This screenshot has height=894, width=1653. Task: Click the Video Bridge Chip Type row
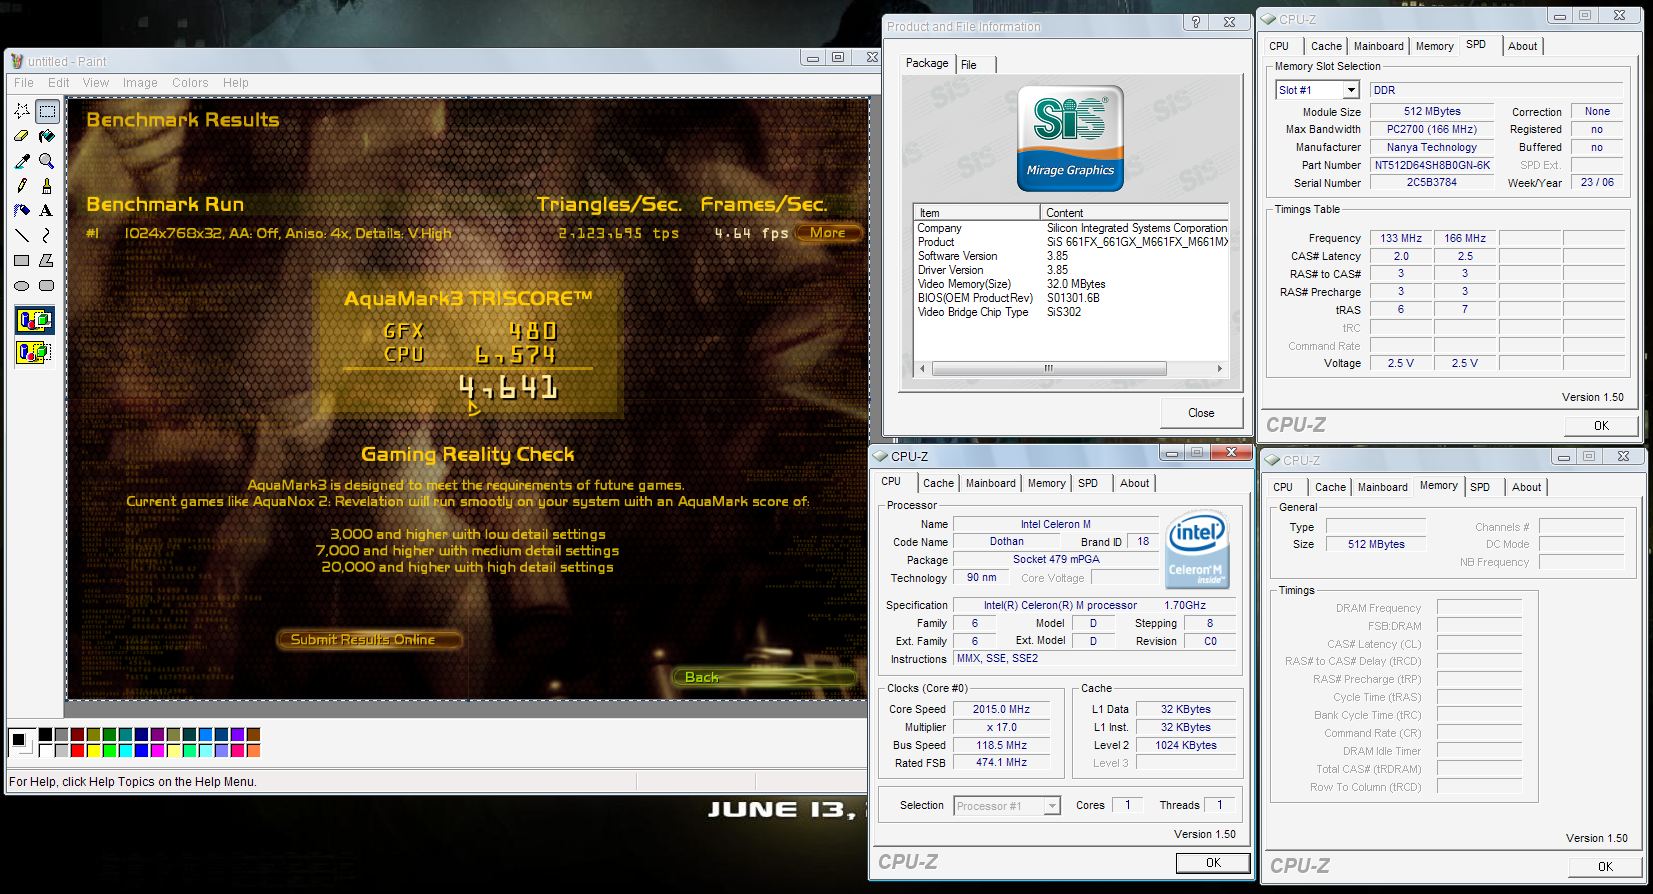pyautogui.click(x=1071, y=312)
